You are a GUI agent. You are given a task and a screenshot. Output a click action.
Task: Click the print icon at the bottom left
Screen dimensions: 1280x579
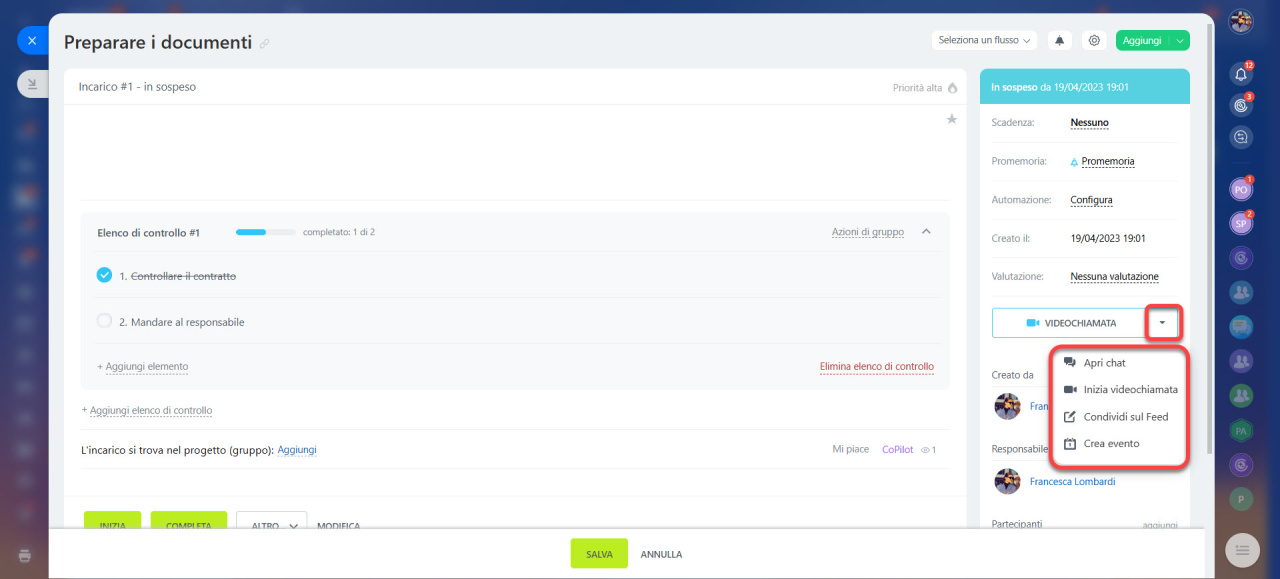(24, 555)
